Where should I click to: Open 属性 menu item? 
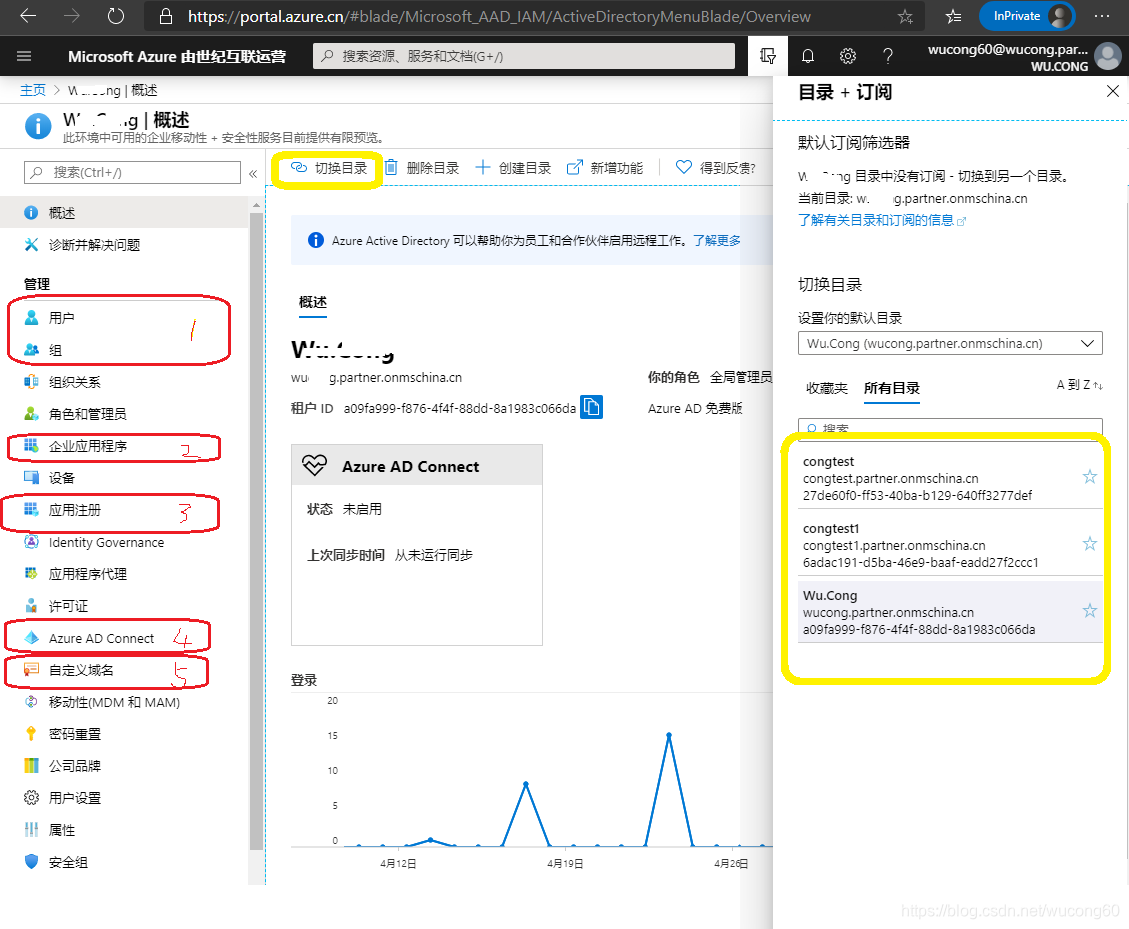click(x=124, y=830)
